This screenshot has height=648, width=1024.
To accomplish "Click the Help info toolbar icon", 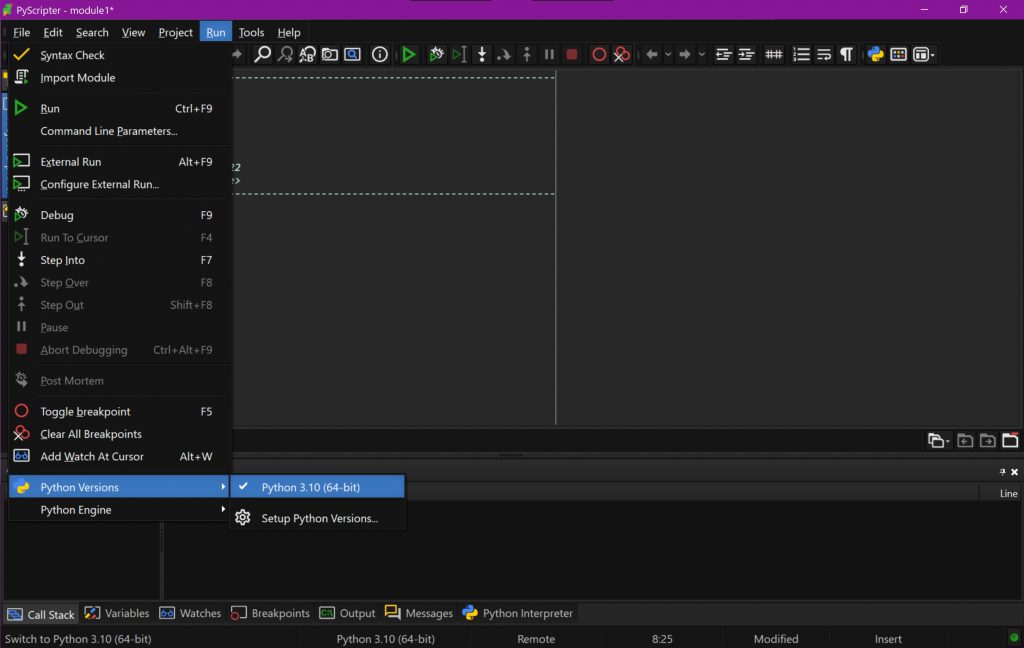I will 379,54.
